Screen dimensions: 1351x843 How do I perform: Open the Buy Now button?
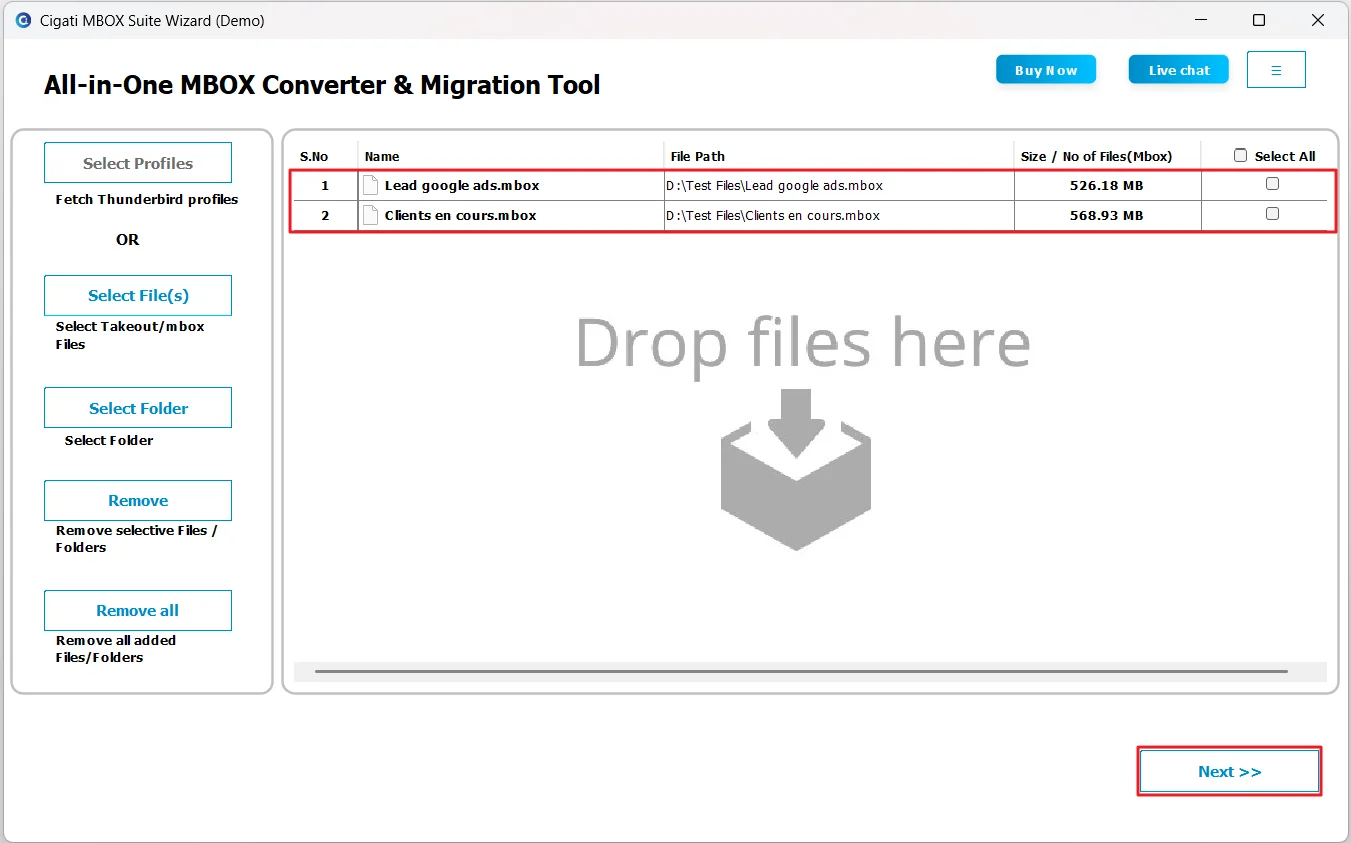1046,70
